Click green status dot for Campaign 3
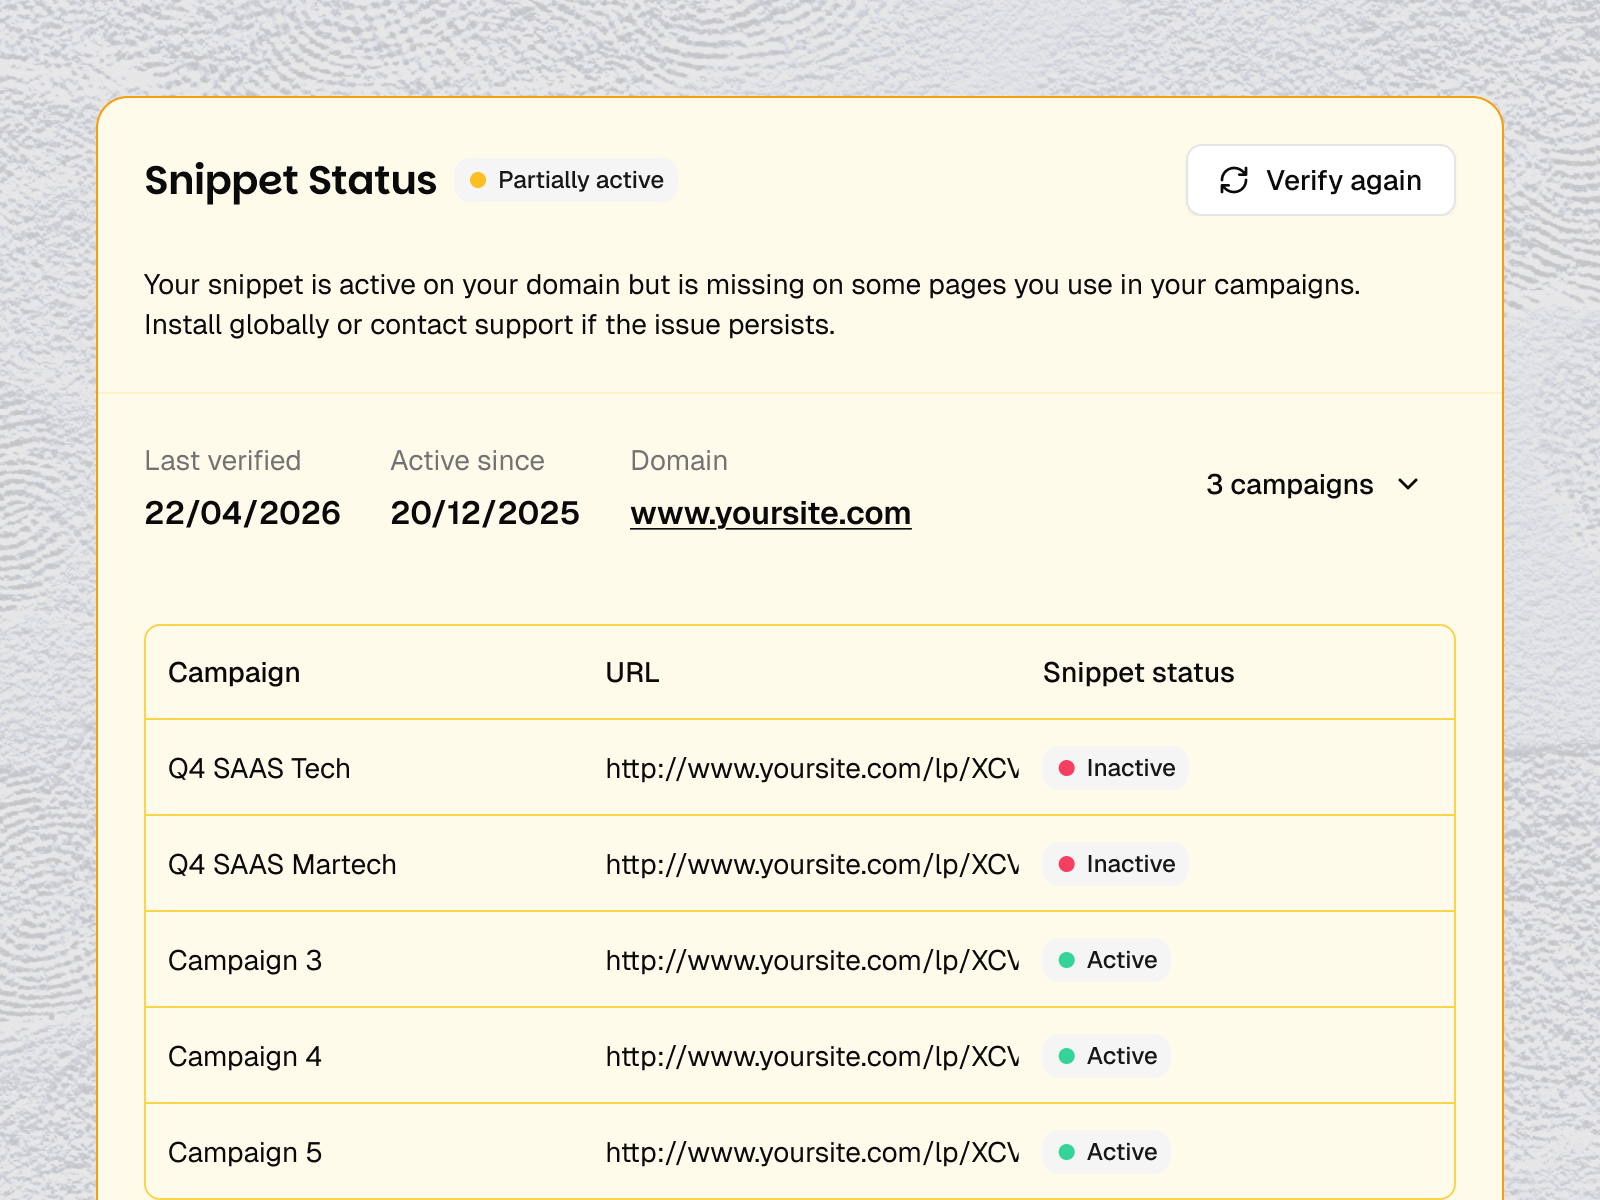The image size is (1600, 1200). click(1067, 960)
